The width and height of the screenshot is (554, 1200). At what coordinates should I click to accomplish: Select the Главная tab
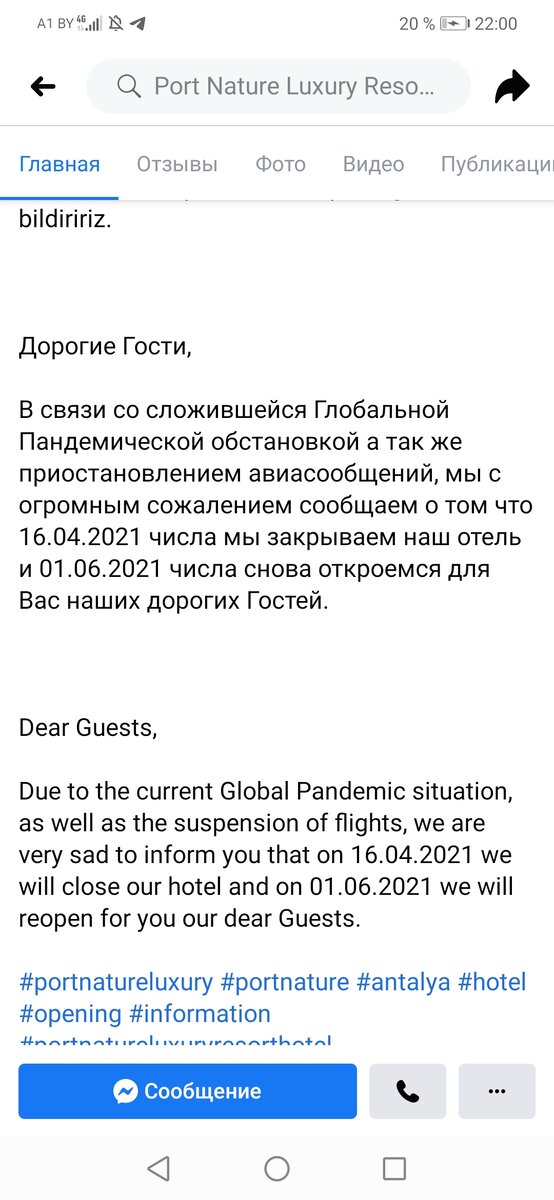click(60, 165)
